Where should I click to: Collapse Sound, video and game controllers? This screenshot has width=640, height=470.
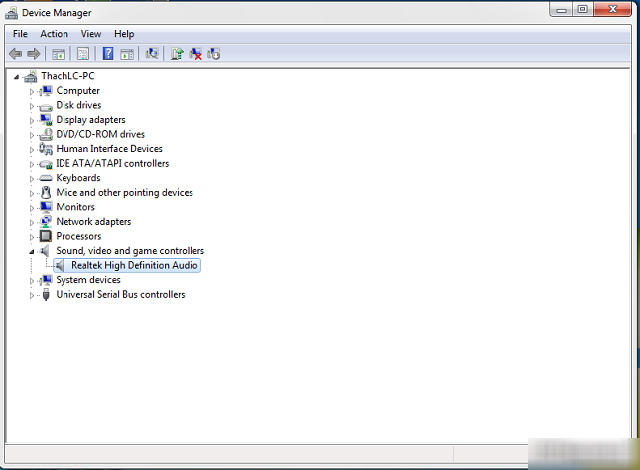[32, 251]
